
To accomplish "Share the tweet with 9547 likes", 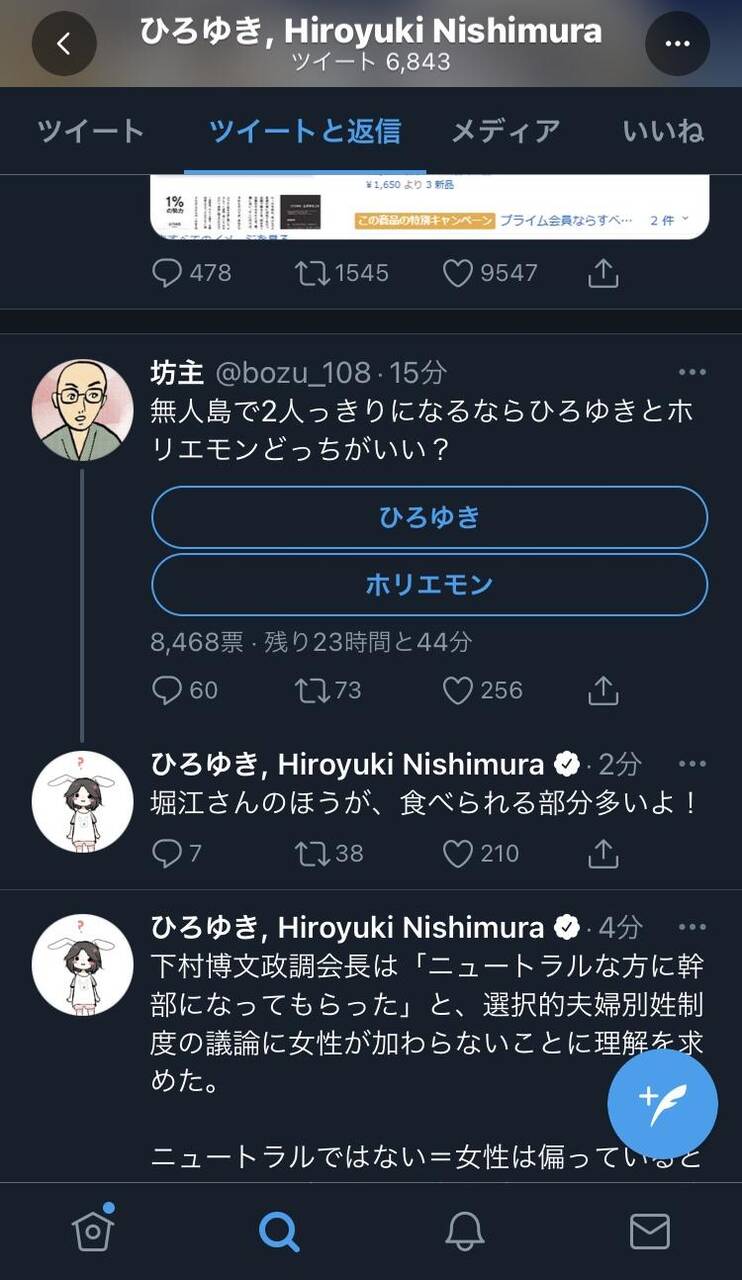I will pyautogui.click(x=603, y=273).
